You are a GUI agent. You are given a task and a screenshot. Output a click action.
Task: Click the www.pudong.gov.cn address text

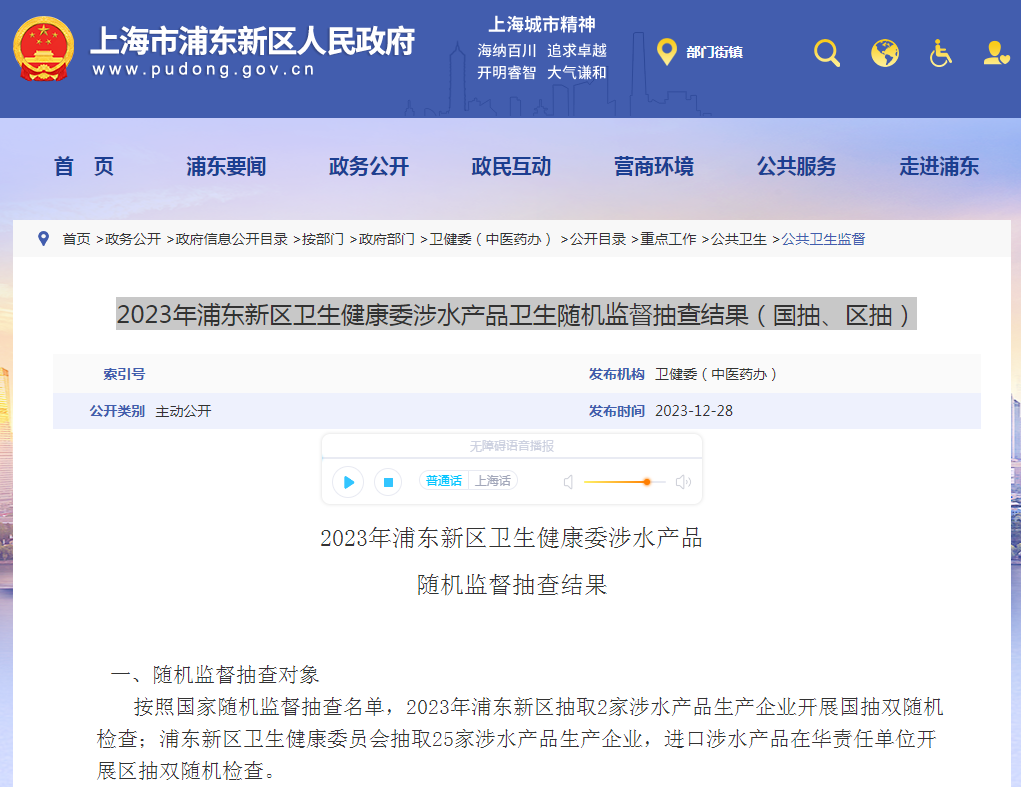point(204,69)
